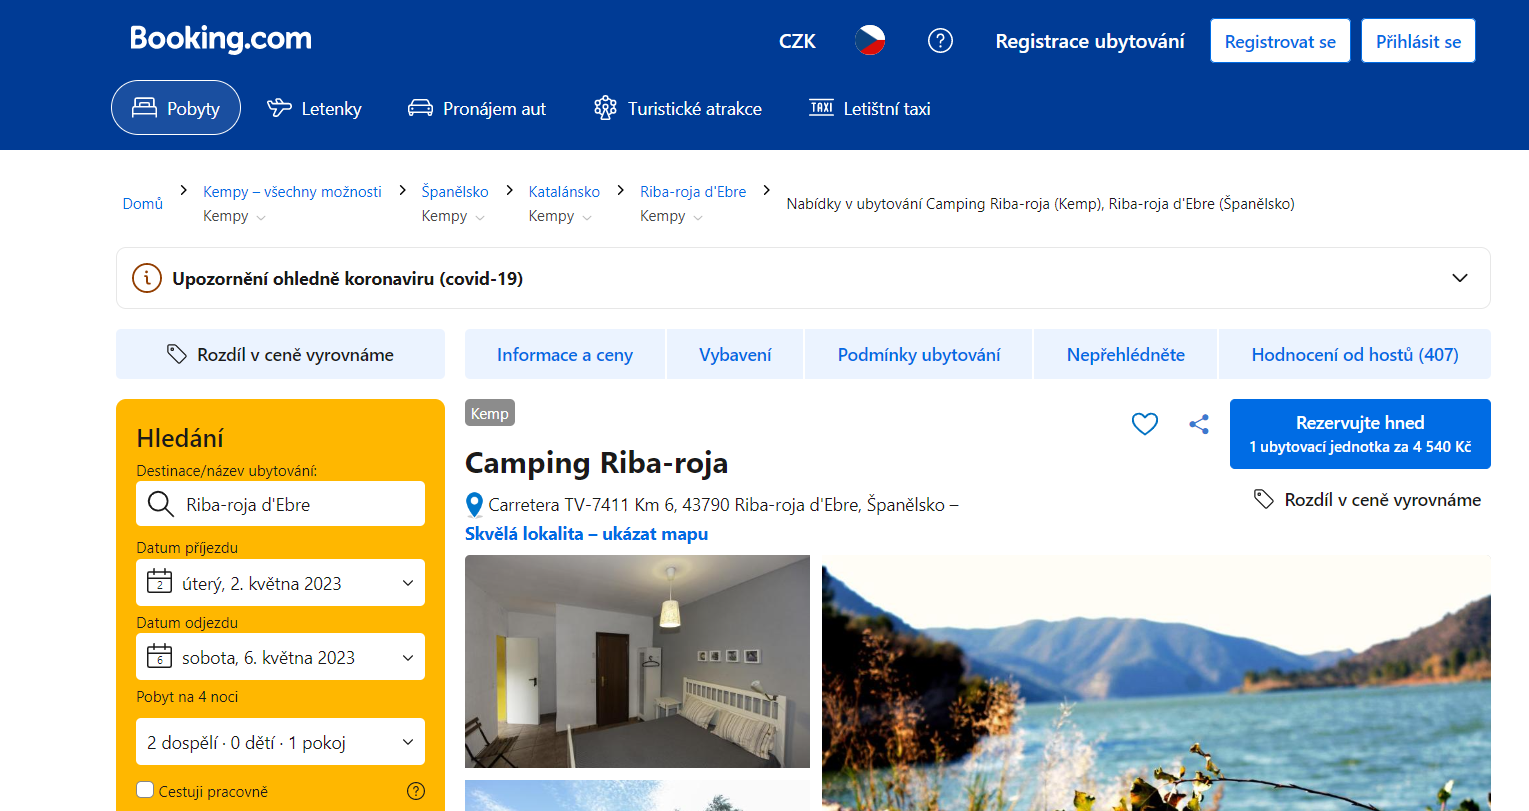Click the Booking.com logo
1529x811 pixels.
click(x=221, y=39)
